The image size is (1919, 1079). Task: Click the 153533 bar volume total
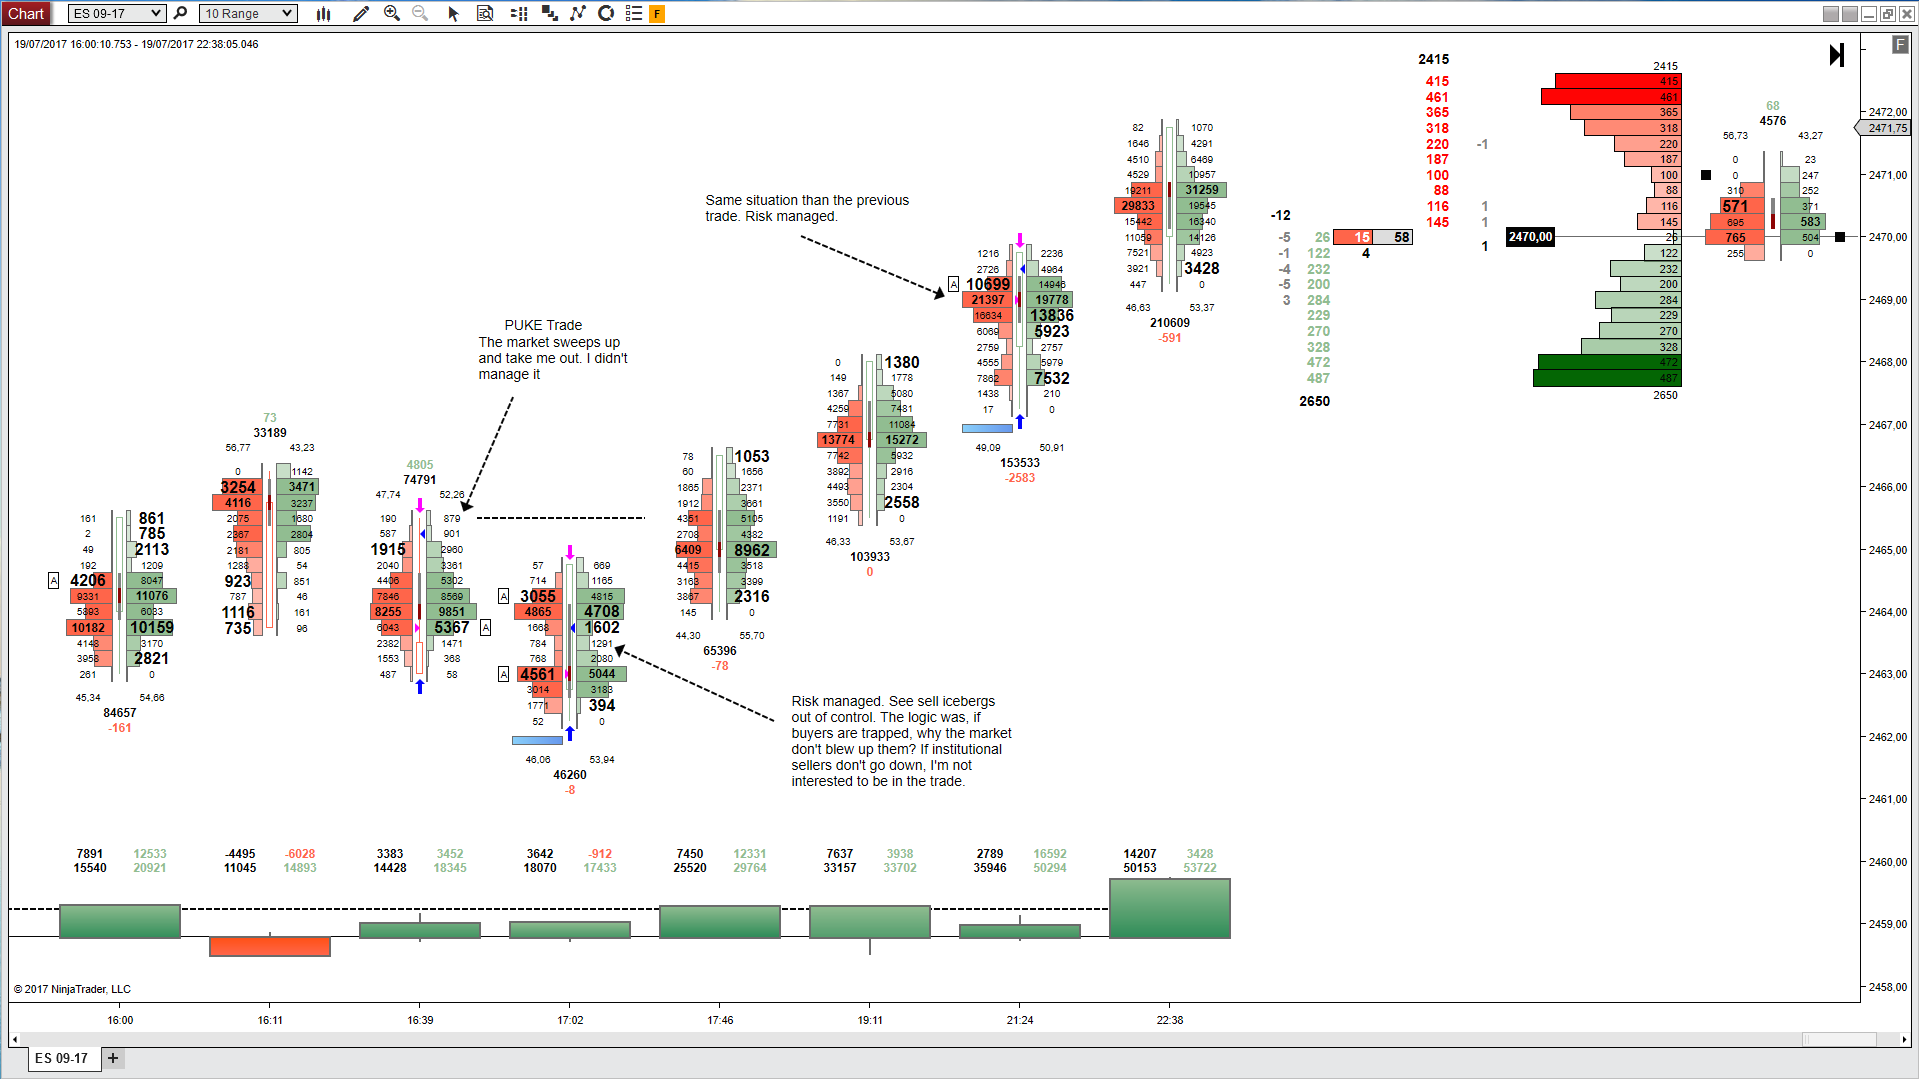click(1020, 463)
